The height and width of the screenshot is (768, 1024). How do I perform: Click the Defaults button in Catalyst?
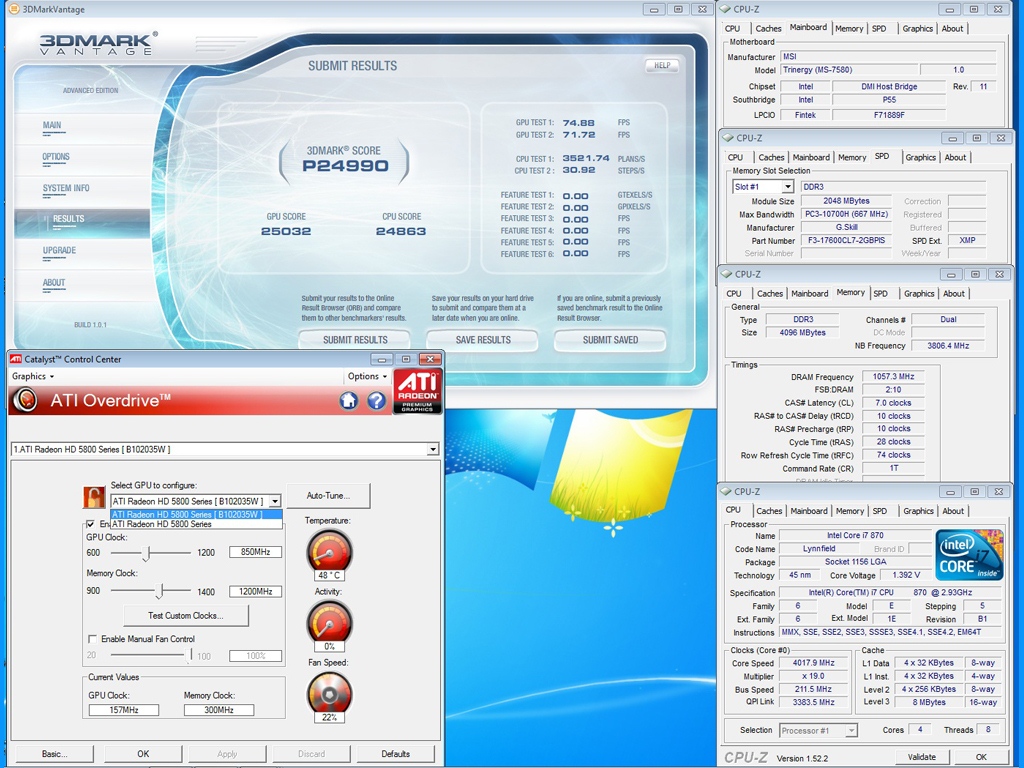click(x=396, y=754)
